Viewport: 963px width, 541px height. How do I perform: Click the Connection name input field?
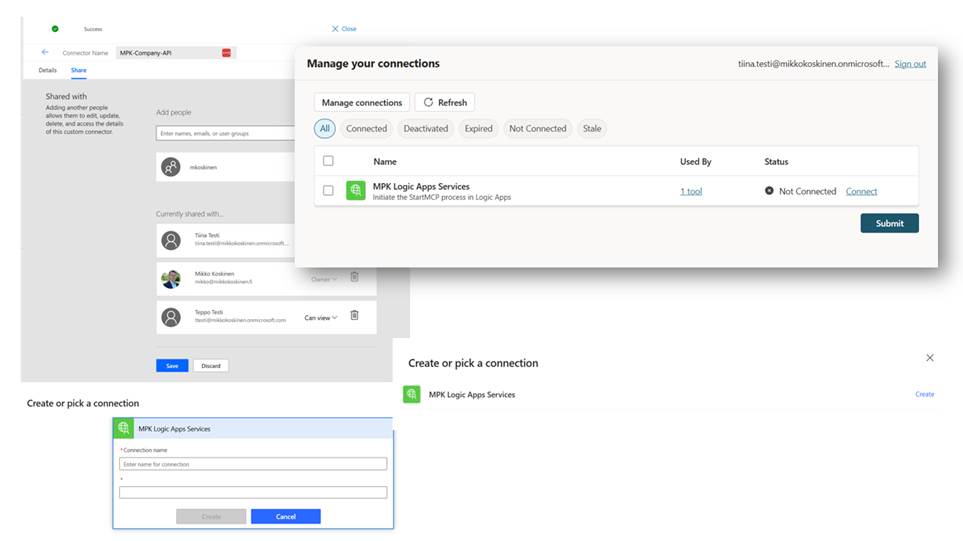coord(252,464)
